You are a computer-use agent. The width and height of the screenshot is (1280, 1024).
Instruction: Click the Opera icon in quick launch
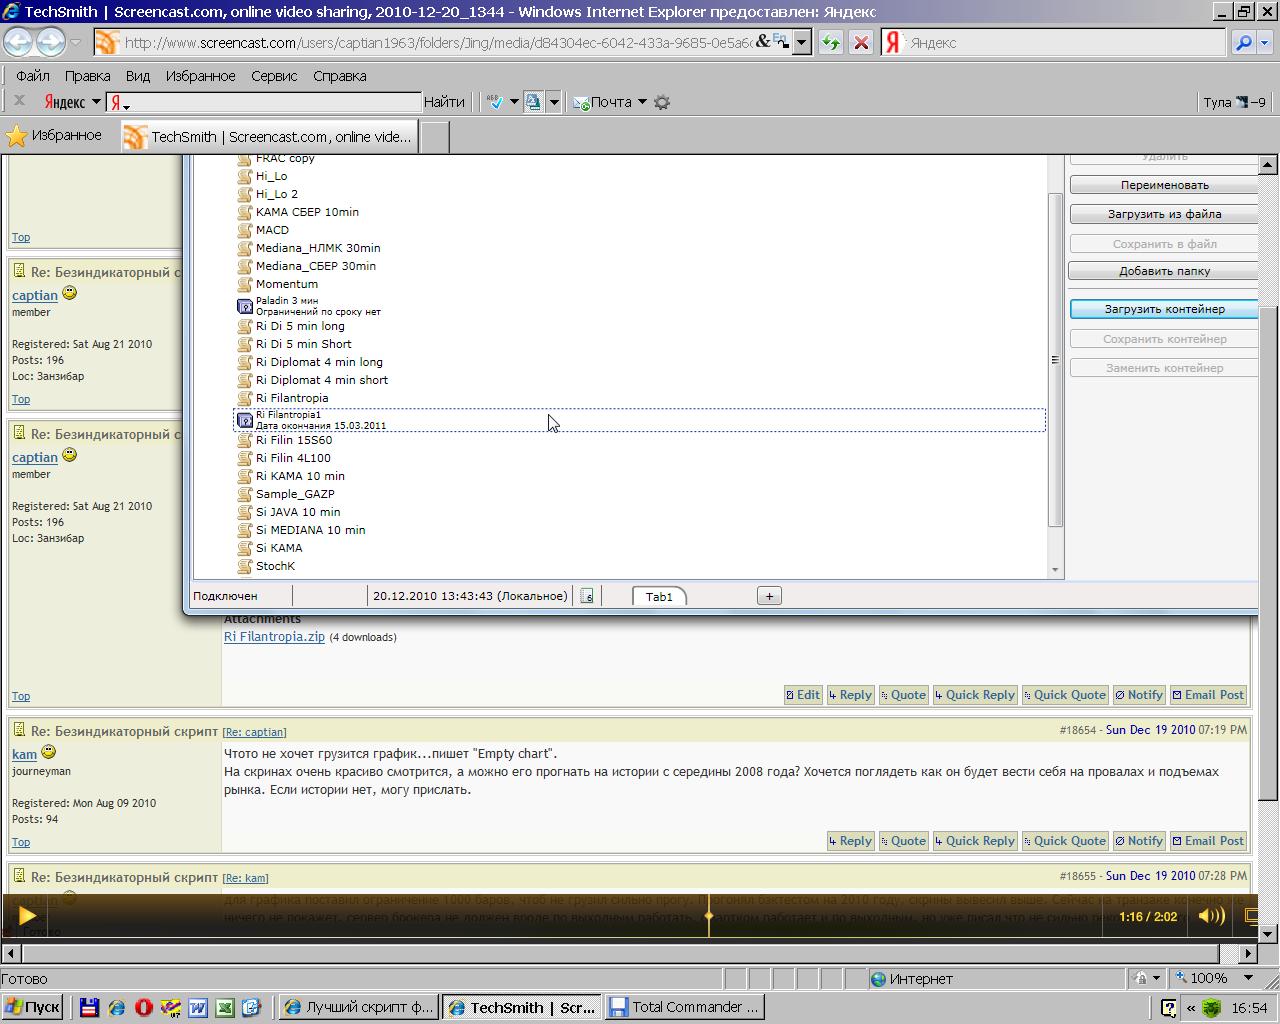point(143,1007)
